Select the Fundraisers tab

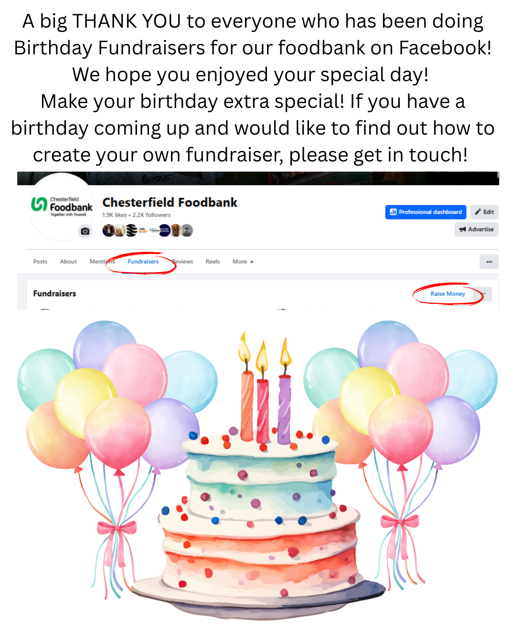coord(143,262)
